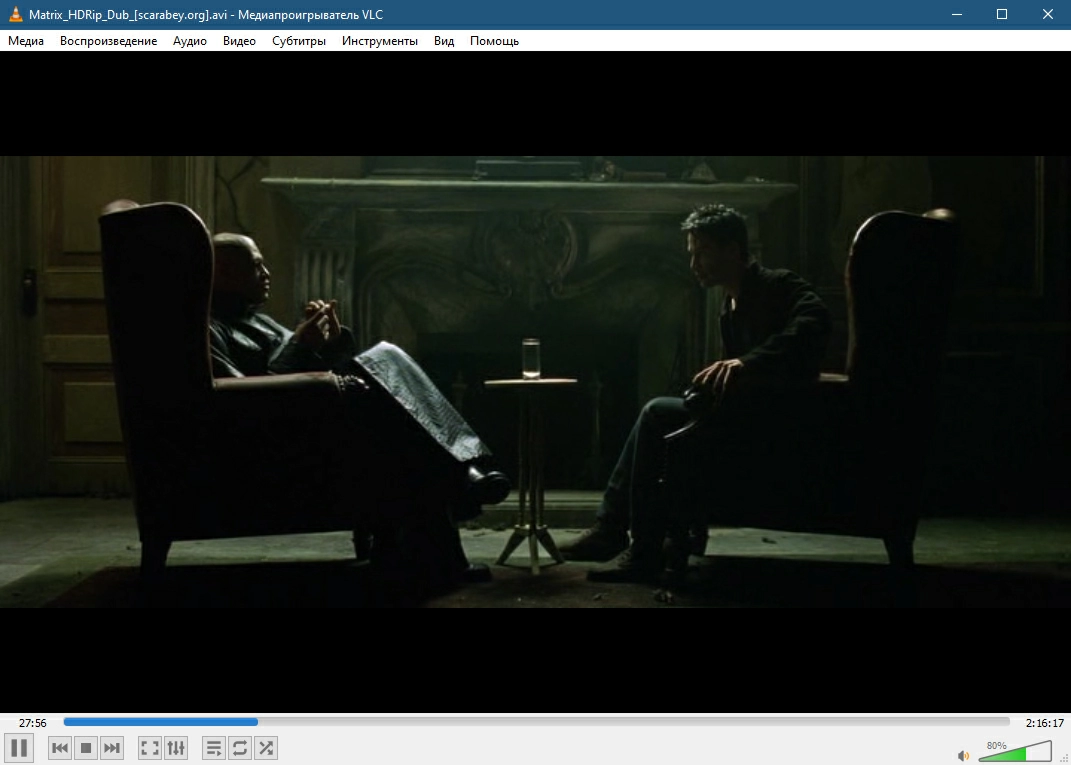Image resolution: width=1071 pixels, height=765 pixels.
Task: Minimize the VLC window
Action: [956, 14]
